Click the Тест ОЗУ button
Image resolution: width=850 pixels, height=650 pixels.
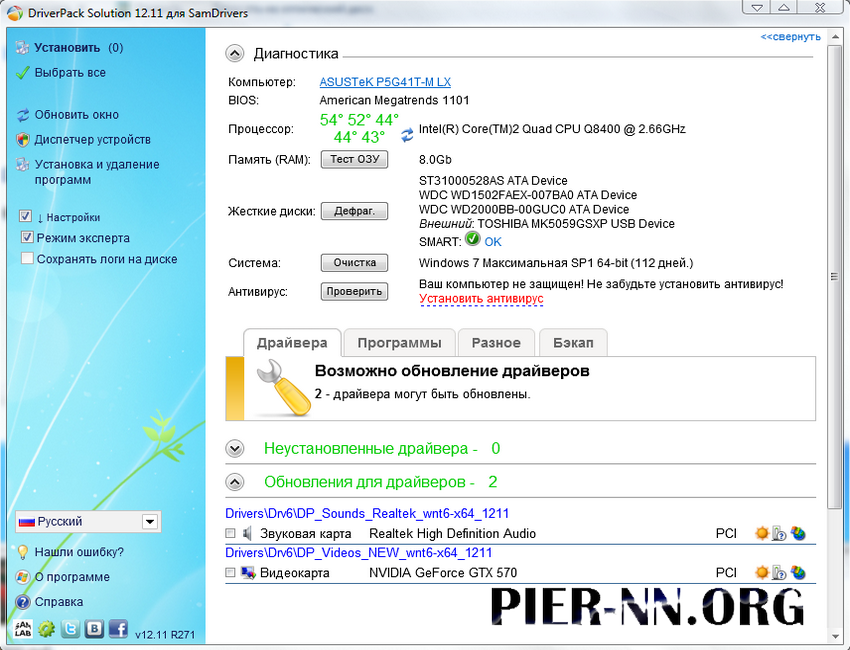pyautogui.click(x=355, y=159)
